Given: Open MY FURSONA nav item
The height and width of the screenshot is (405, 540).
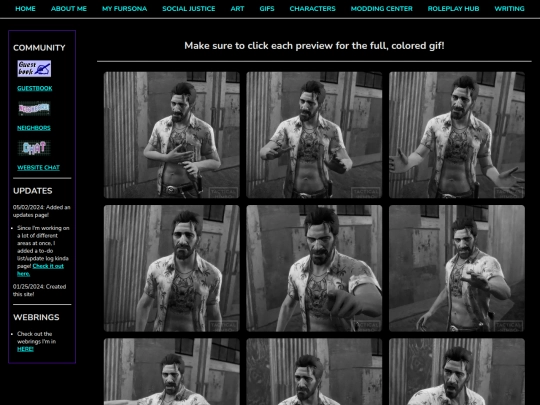Looking at the screenshot, I should pyautogui.click(x=124, y=9).
